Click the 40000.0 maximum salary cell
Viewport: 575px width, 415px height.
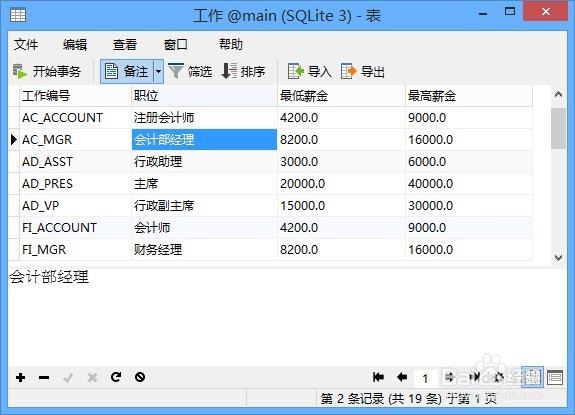point(469,184)
